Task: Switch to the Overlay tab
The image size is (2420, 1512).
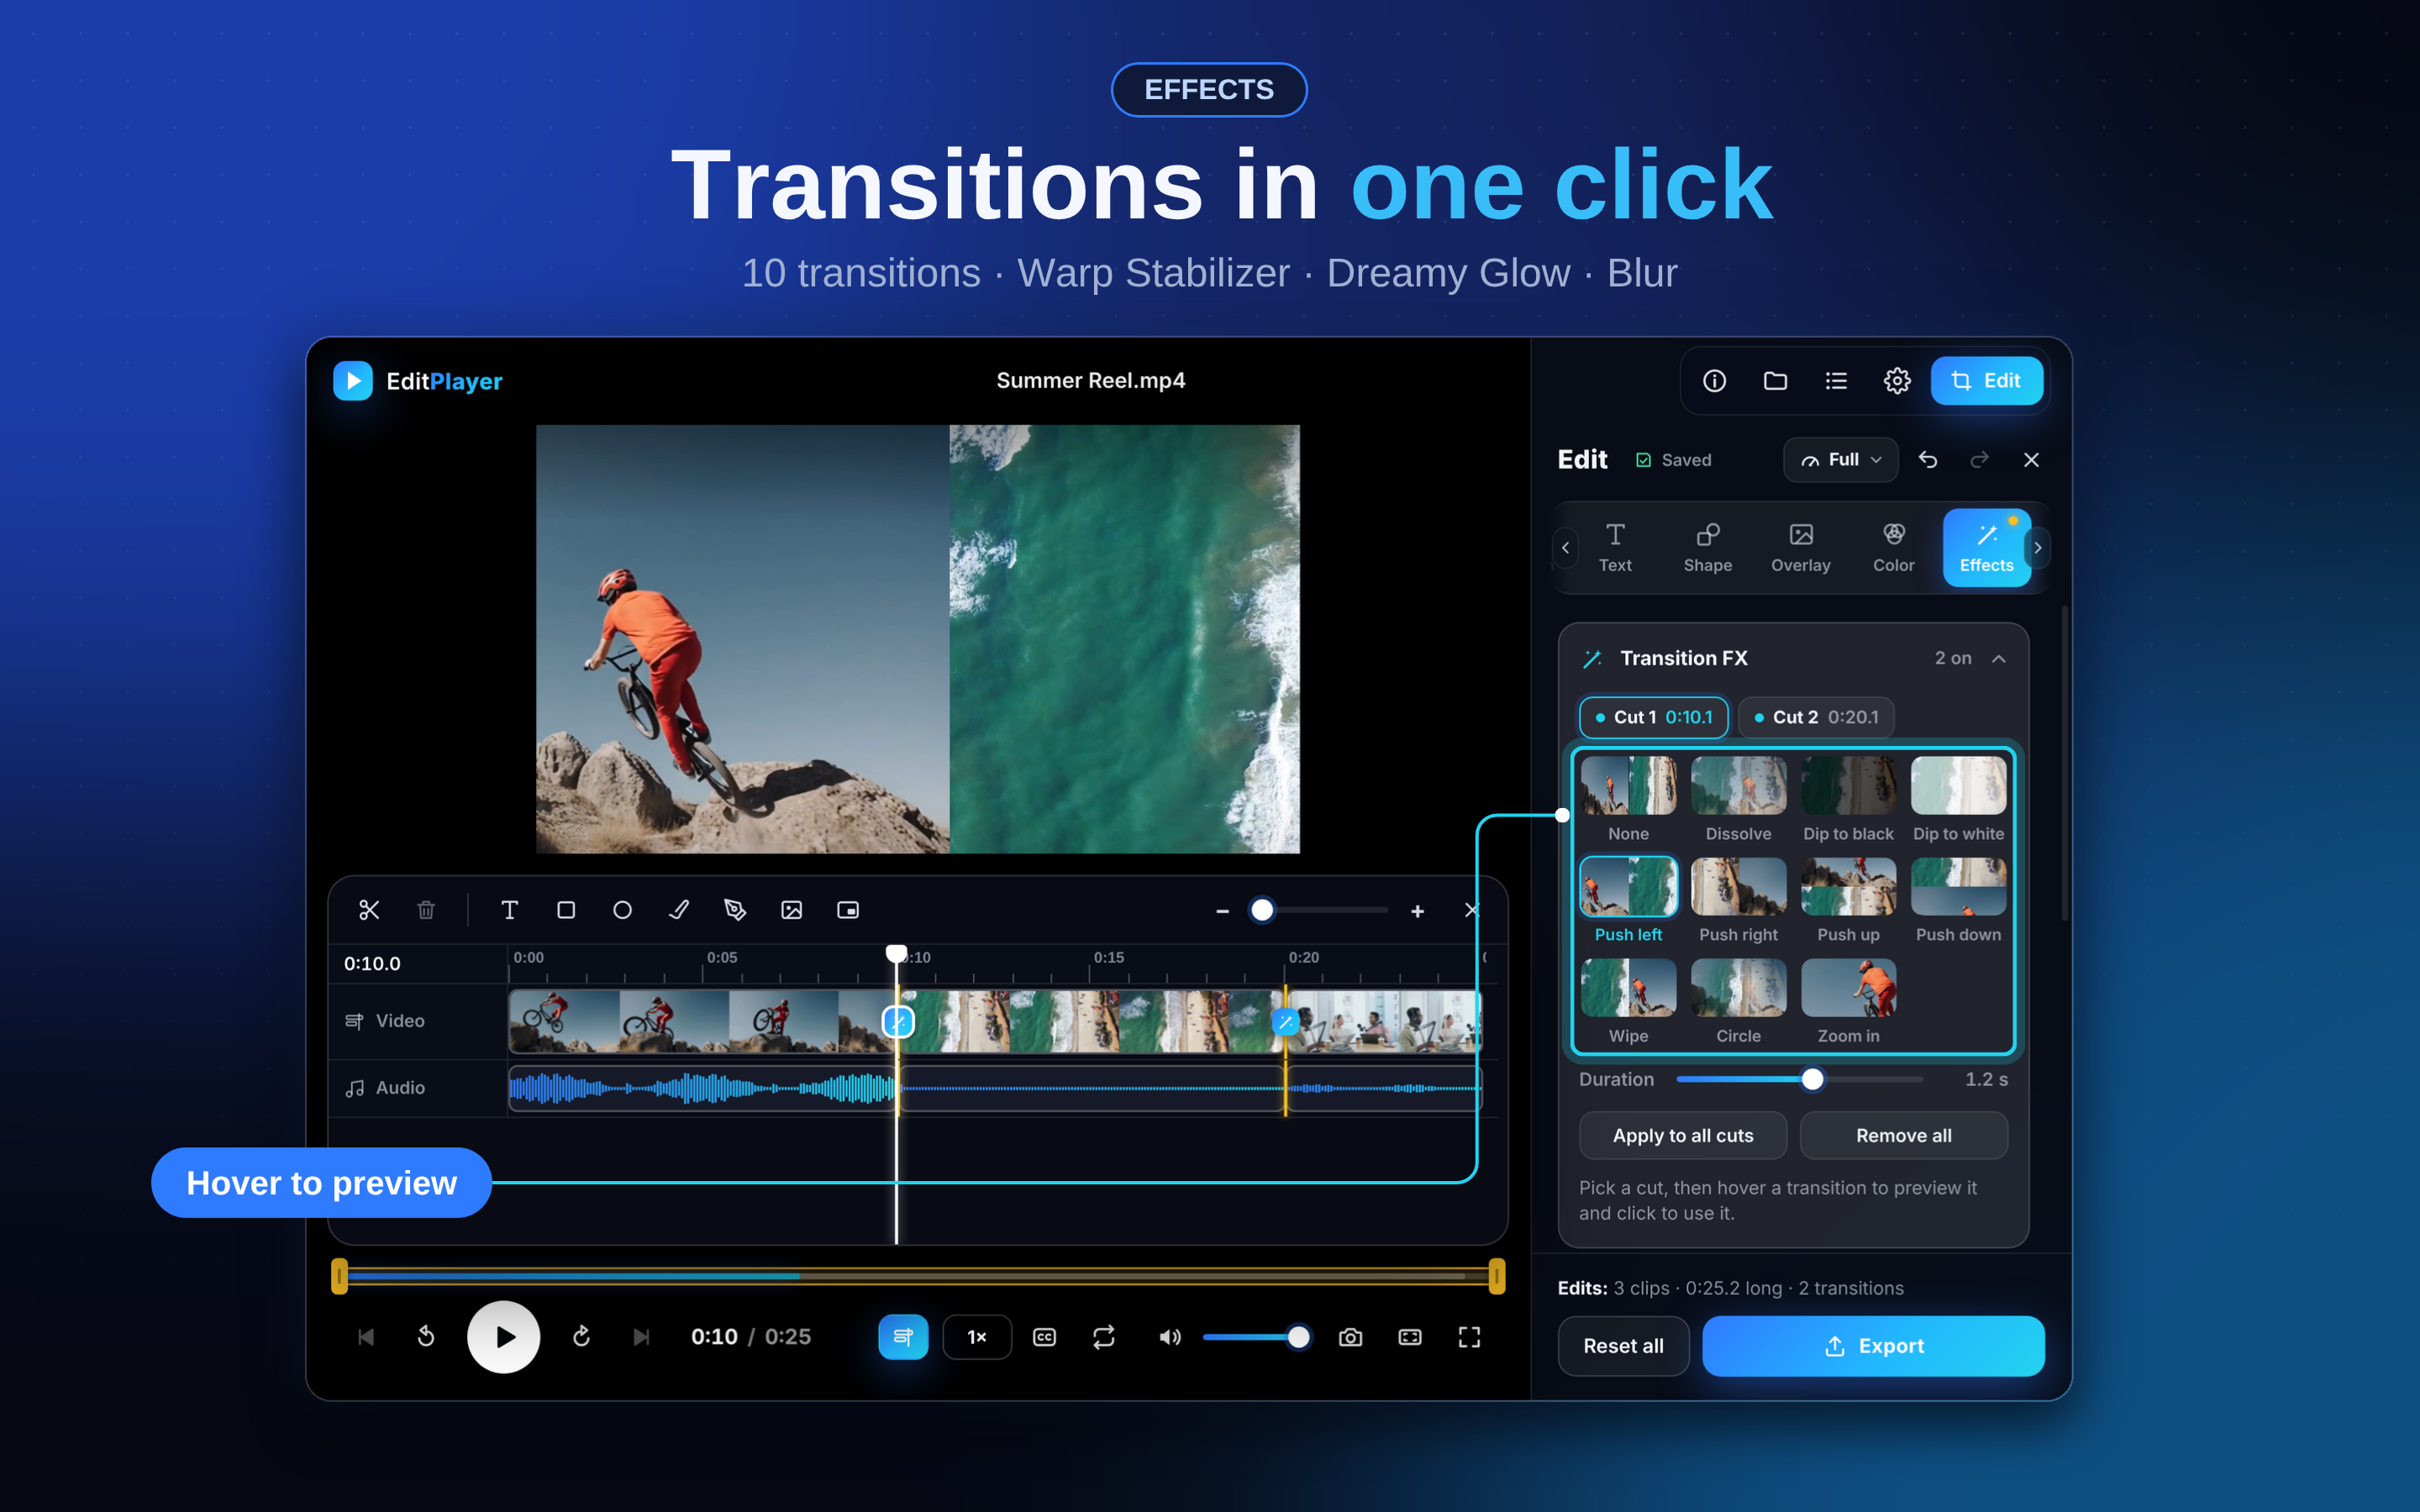Action: pos(1801,548)
